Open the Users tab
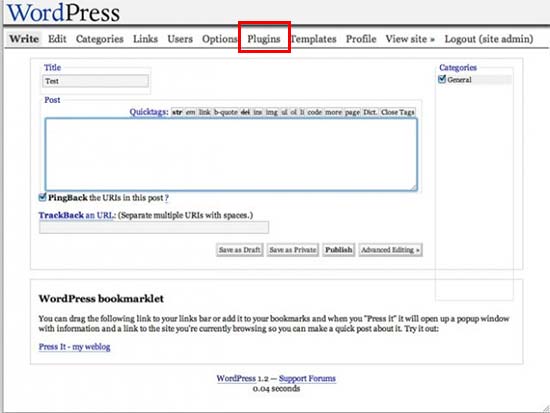The width and height of the screenshot is (550, 413). click(180, 39)
